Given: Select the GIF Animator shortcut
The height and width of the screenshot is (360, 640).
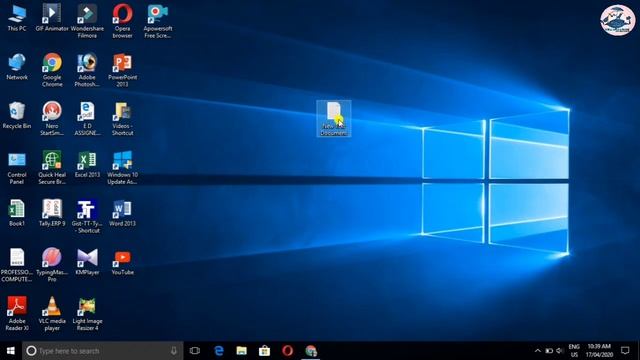Looking at the screenshot, I should pos(52,18).
